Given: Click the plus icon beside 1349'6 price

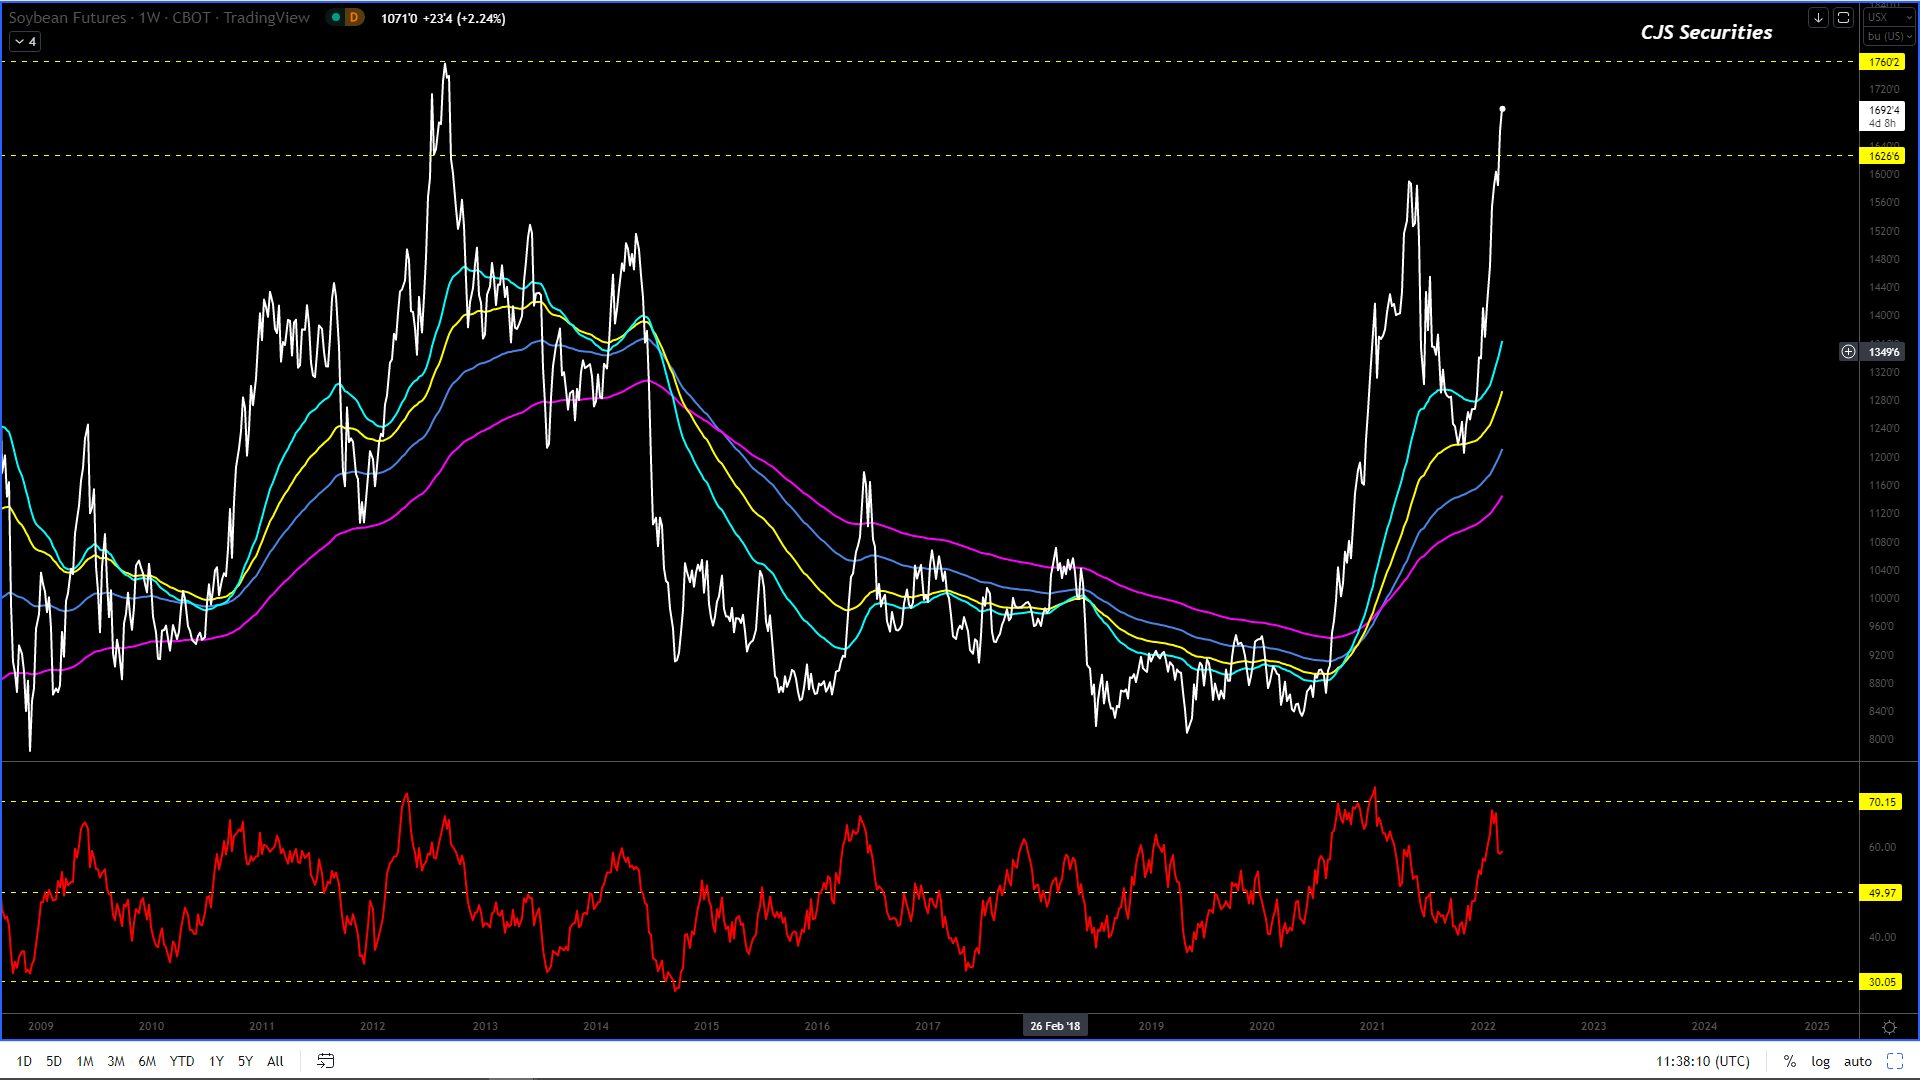Looking at the screenshot, I should click(x=1848, y=351).
